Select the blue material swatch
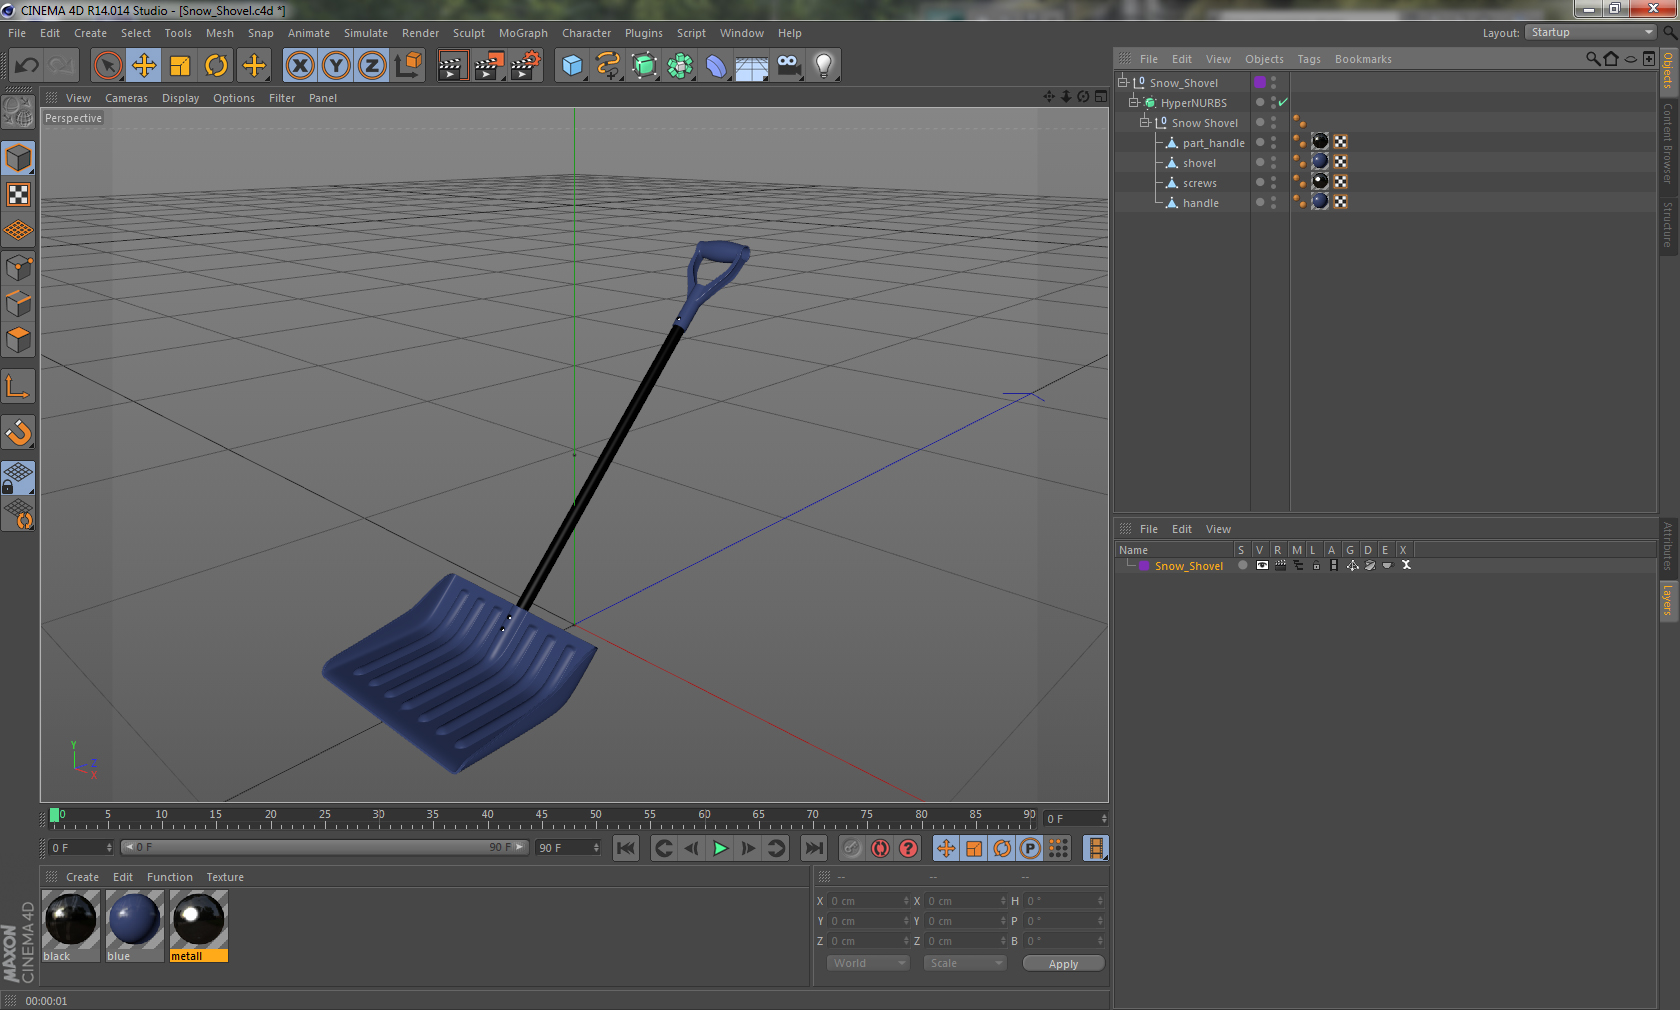 (x=135, y=926)
